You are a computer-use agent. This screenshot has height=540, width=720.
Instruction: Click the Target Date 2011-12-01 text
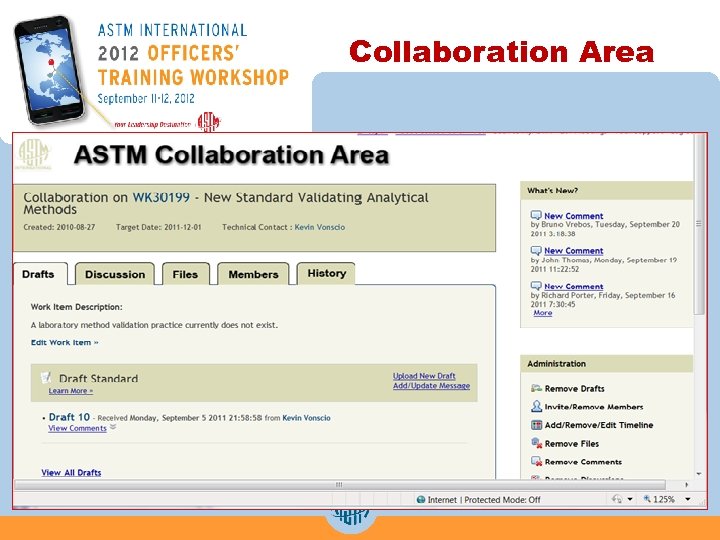[x=158, y=227]
